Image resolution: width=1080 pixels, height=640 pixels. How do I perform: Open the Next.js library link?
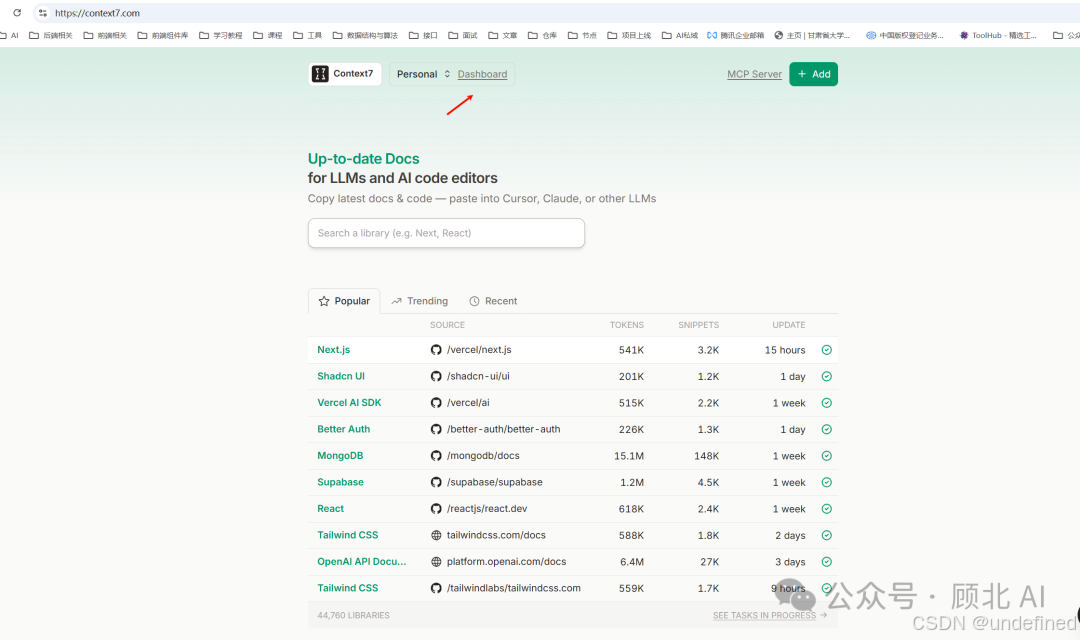pos(333,350)
